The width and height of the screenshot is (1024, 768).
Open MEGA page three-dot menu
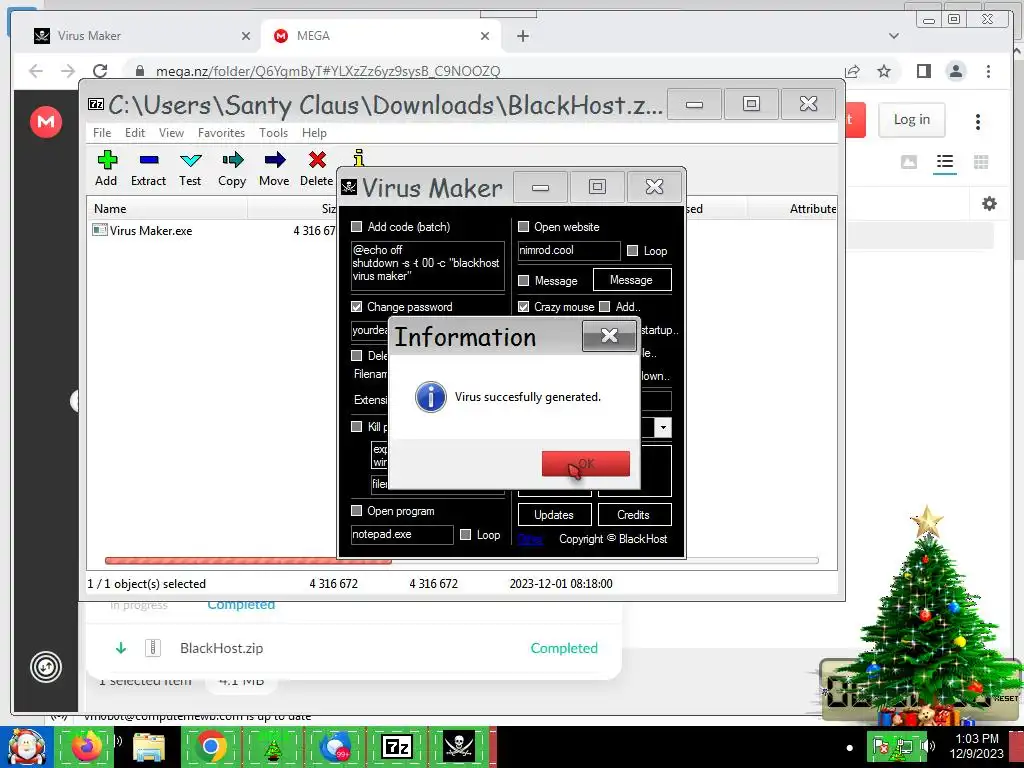click(x=978, y=121)
